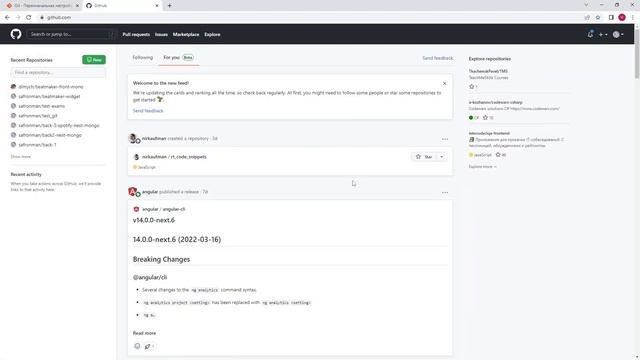This screenshot has width=640, height=360.
Task: Open the beatmaker-widget repository link
Action: click(49, 96)
